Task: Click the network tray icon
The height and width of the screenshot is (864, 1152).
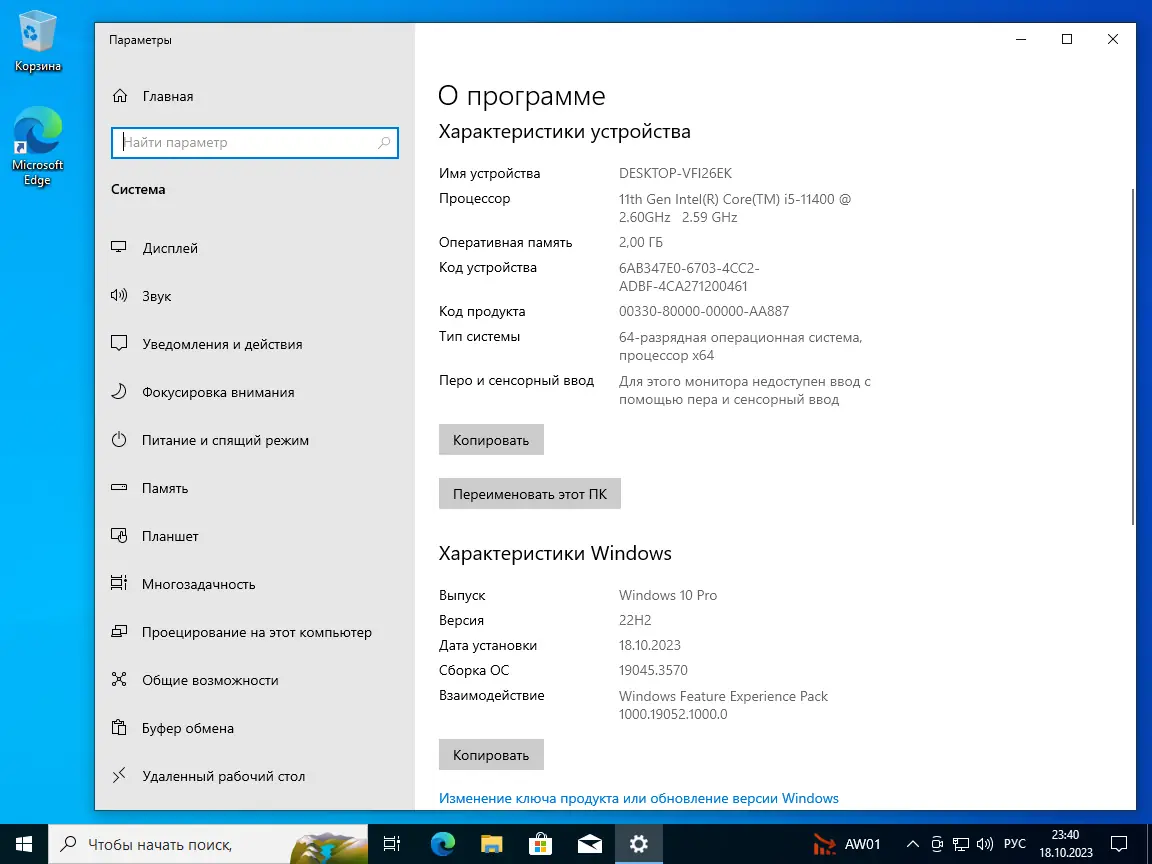Action: point(961,844)
